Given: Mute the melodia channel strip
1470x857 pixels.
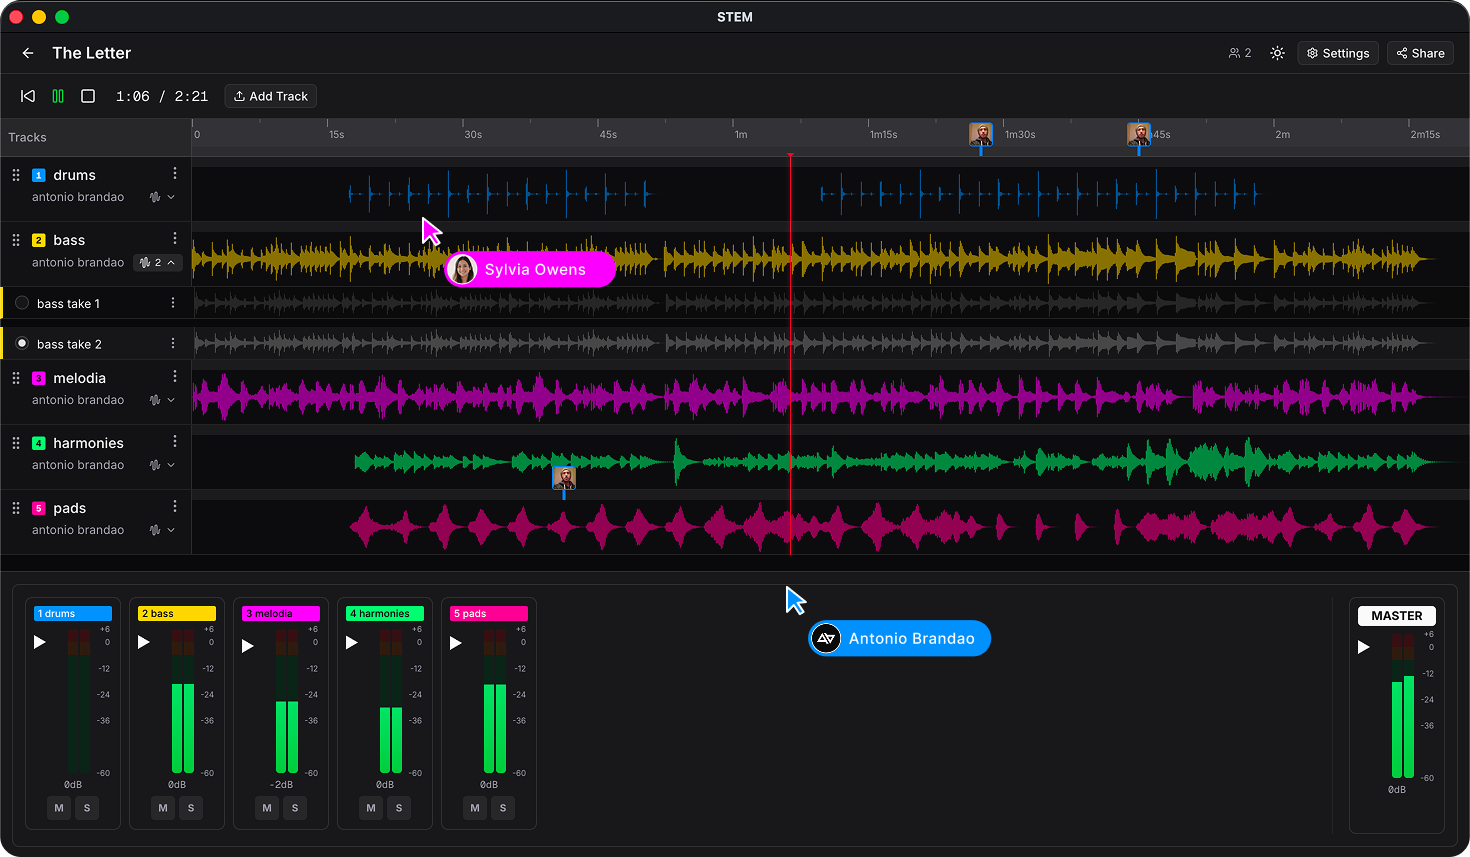Looking at the screenshot, I should click(266, 808).
